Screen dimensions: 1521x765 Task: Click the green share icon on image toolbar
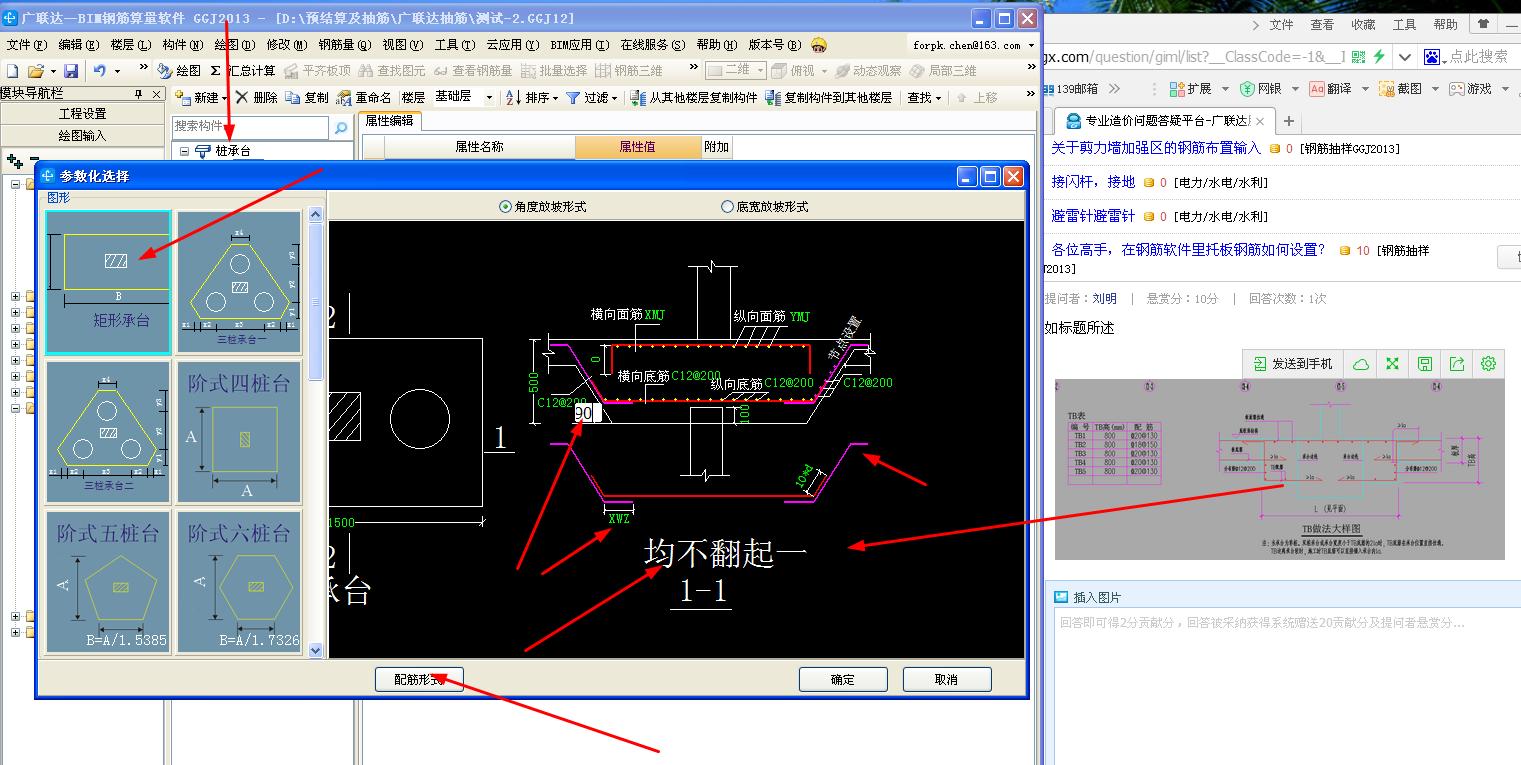[x=1457, y=364]
